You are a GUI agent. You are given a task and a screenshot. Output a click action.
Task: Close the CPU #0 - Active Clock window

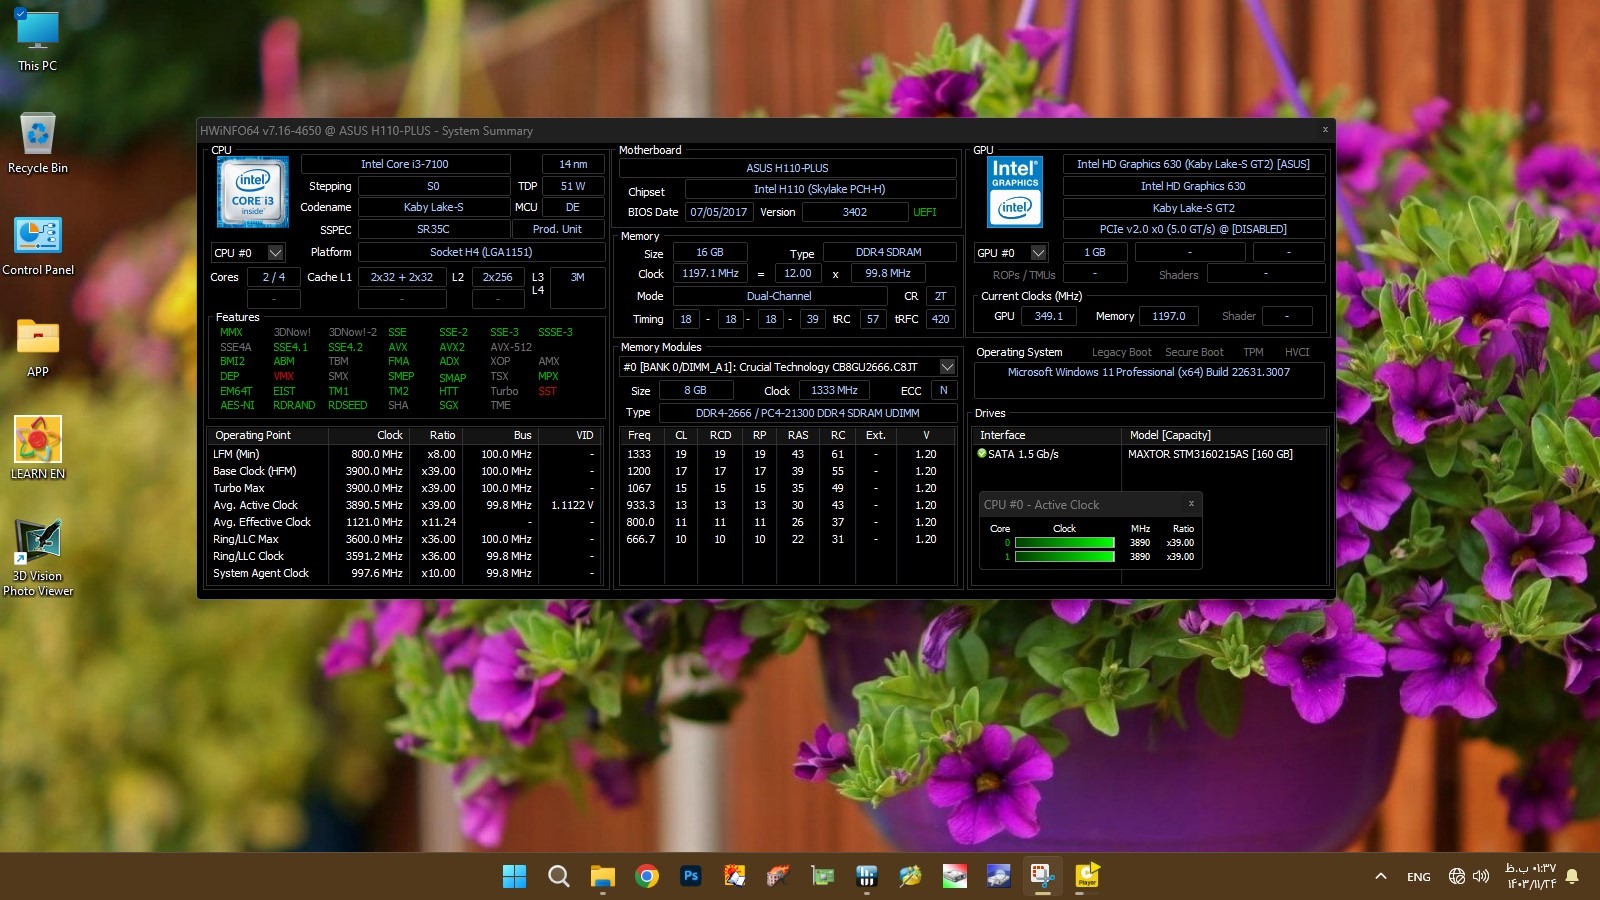[1191, 504]
